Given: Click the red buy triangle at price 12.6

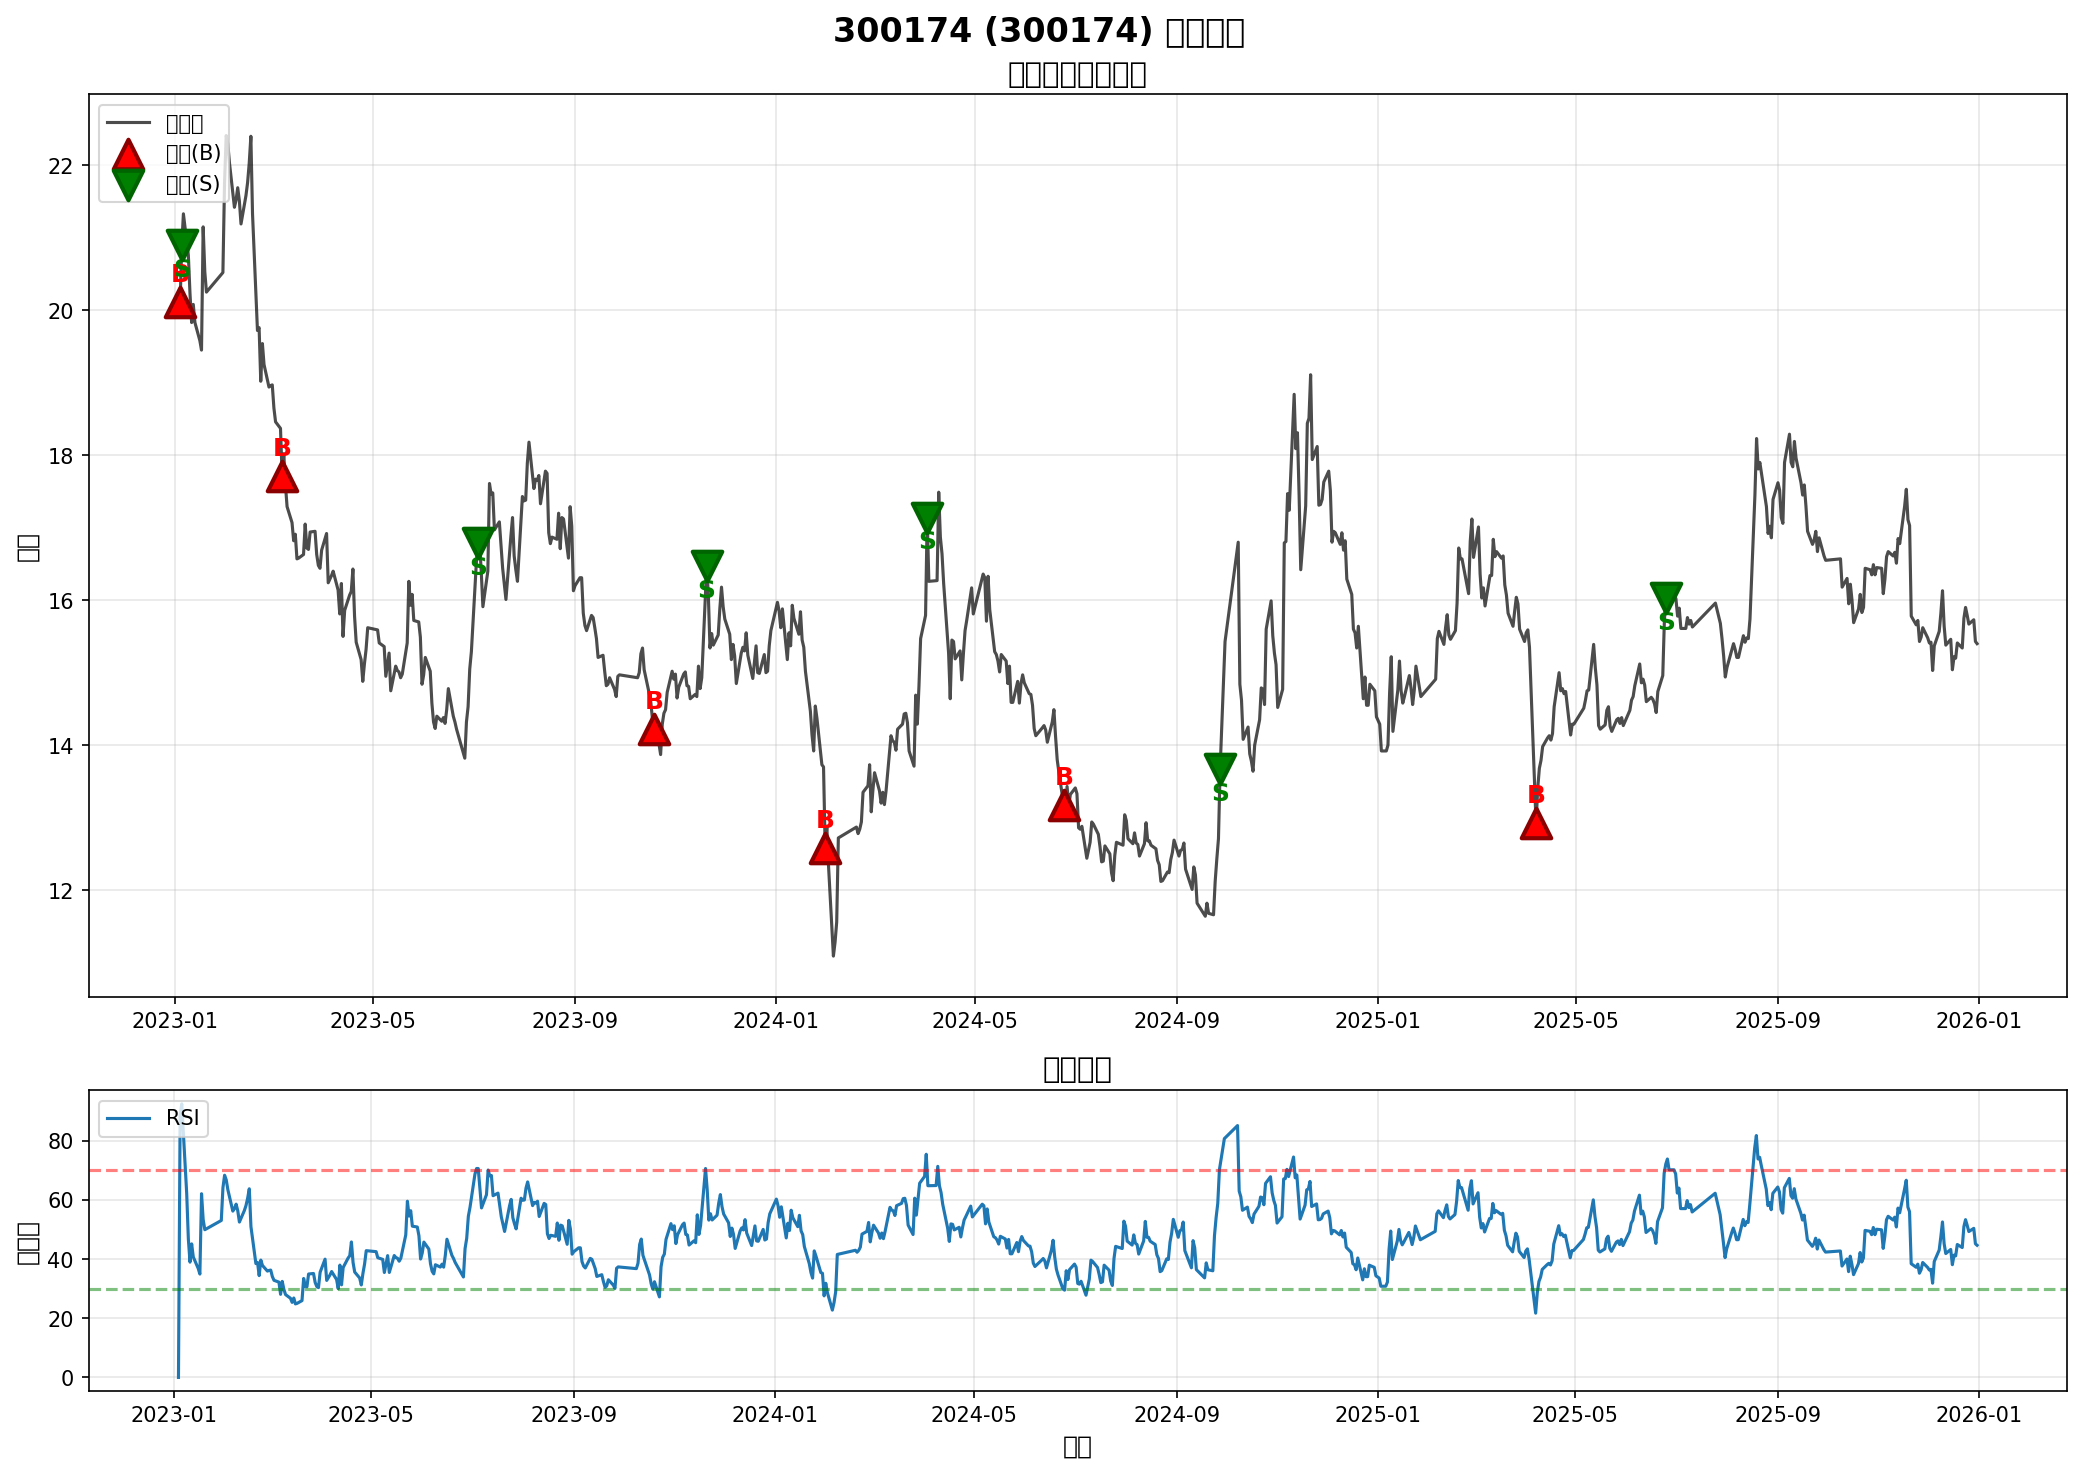Looking at the screenshot, I should point(825,850).
